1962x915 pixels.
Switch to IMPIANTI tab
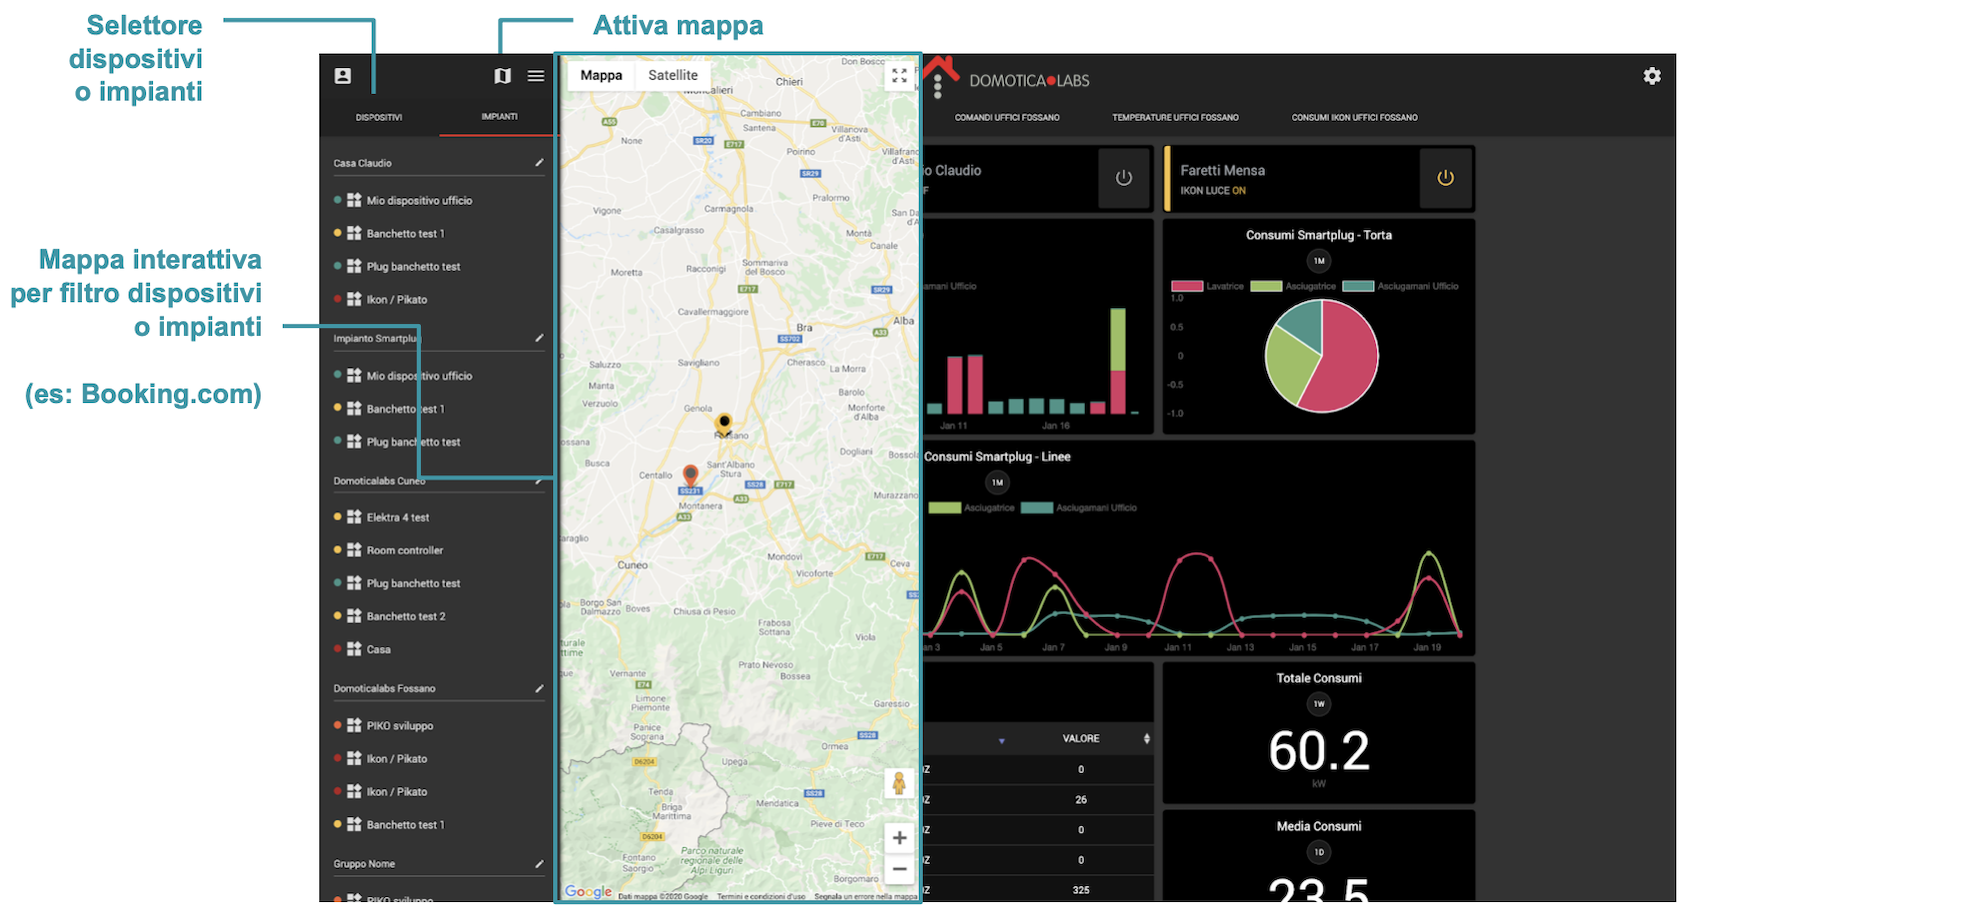[x=499, y=117]
